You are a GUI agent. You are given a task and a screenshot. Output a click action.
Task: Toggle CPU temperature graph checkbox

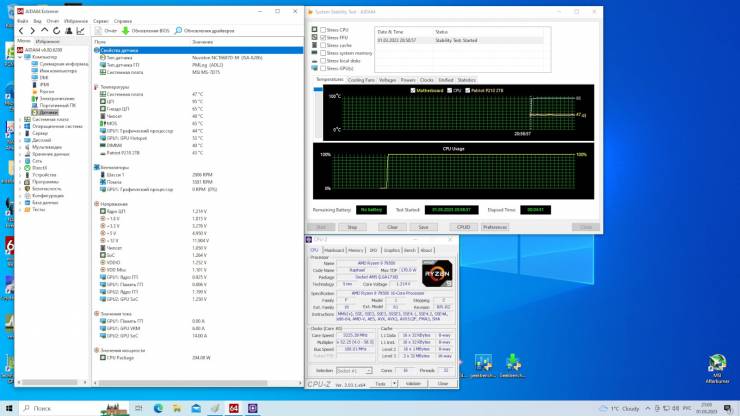450,90
